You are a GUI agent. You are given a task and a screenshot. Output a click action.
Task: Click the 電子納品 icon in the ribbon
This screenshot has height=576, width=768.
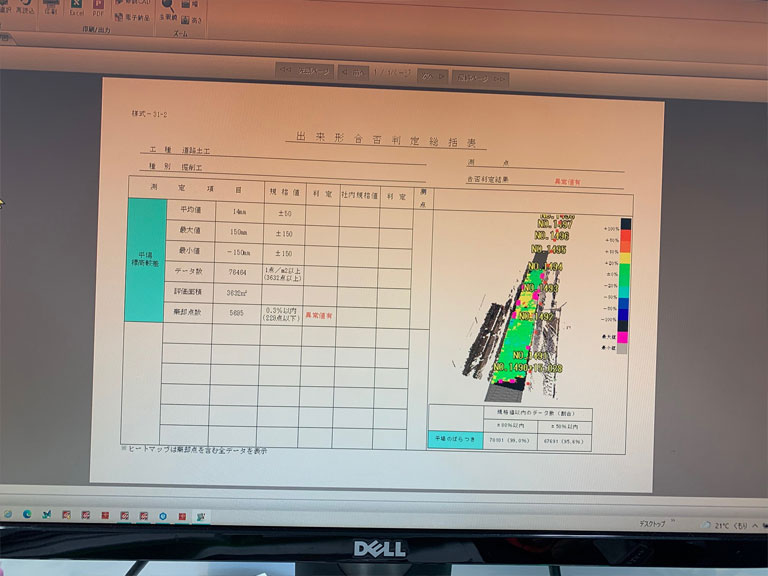(132, 17)
